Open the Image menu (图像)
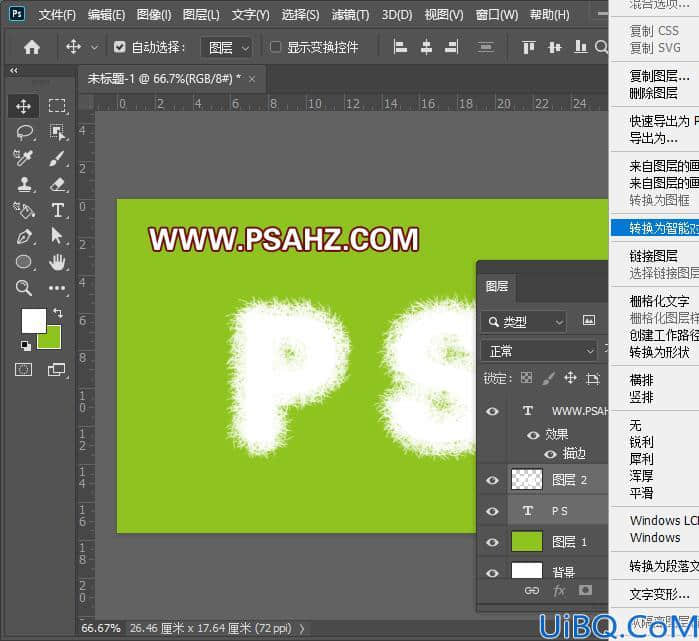The width and height of the screenshot is (699, 641). 154,15
